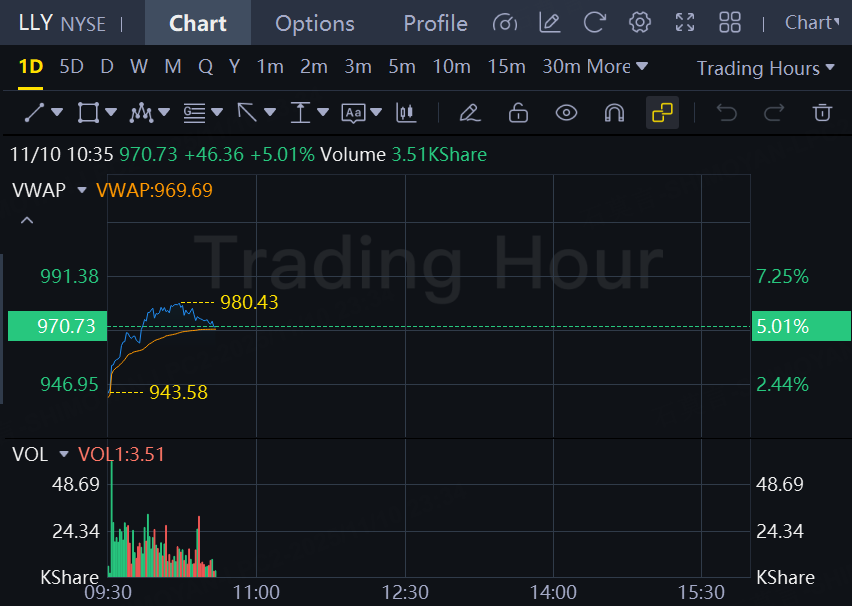Viewport: 852px width, 606px height.
Task: Switch to the Options tab
Action: (314, 23)
